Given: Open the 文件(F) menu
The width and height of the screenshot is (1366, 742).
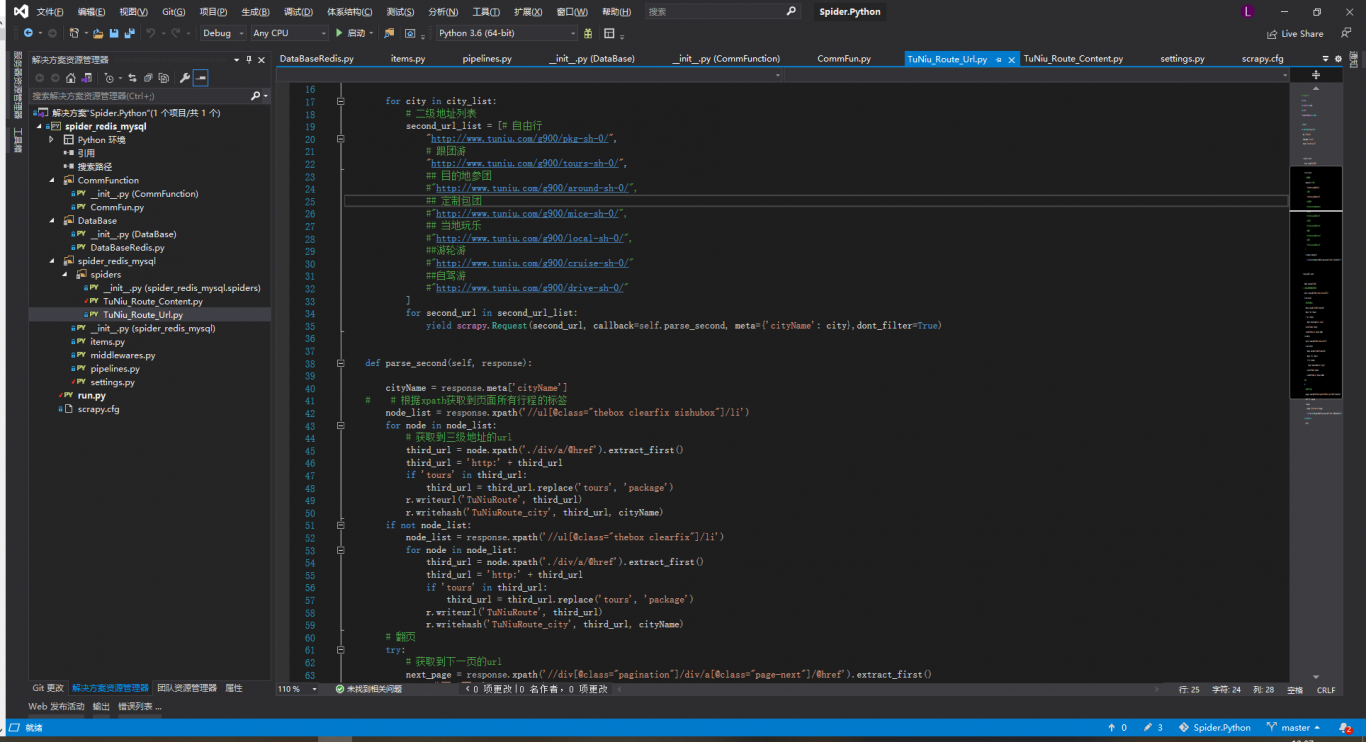Looking at the screenshot, I should click(50, 12).
